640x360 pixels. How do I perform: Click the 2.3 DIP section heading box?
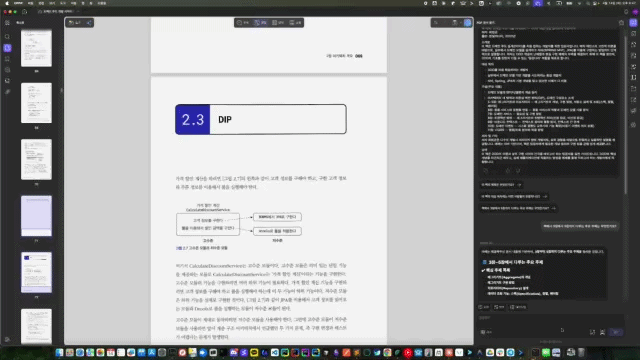click(261, 119)
